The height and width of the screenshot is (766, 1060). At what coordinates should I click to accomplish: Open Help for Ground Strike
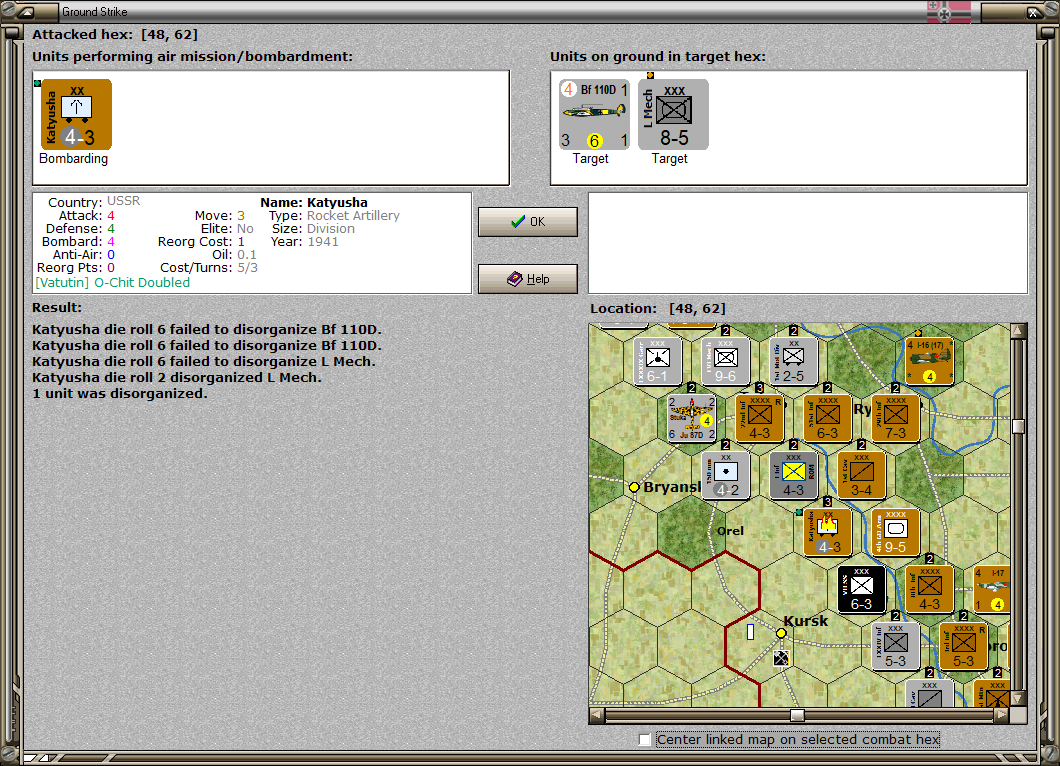coord(528,279)
